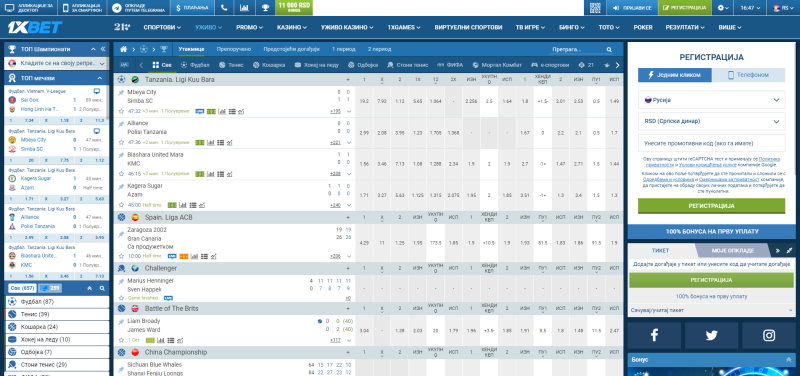Switch to the МОЈЕ ОПКЛАДЕ tab

tap(733, 250)
